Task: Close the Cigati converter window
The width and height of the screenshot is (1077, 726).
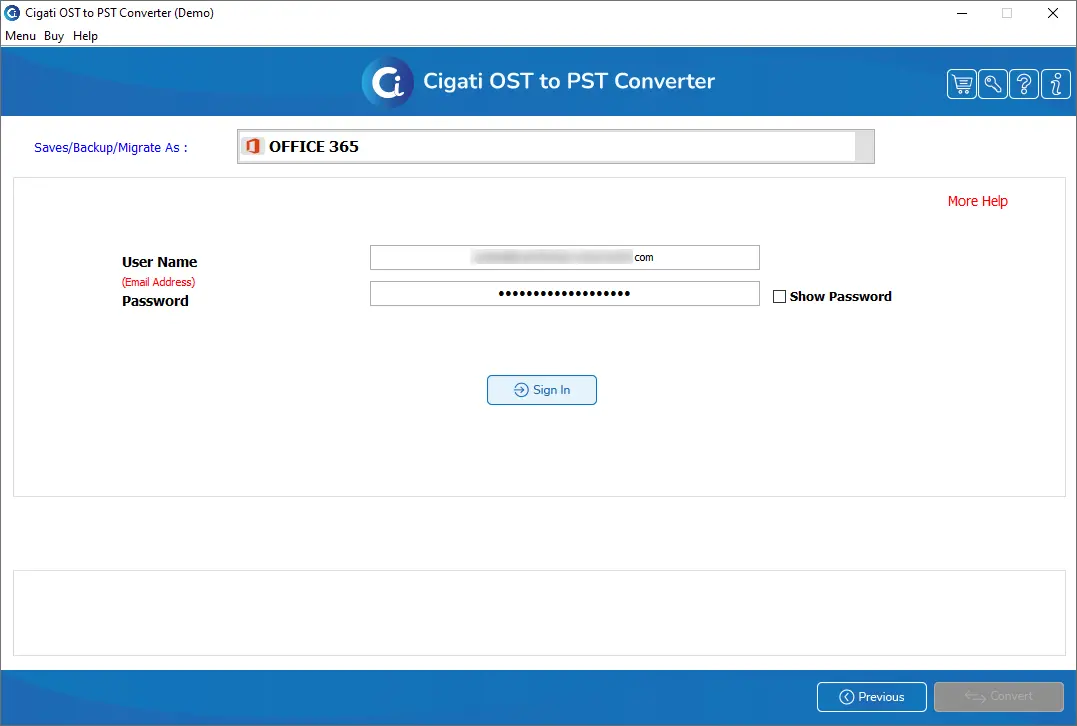Action: [1052, 13]
